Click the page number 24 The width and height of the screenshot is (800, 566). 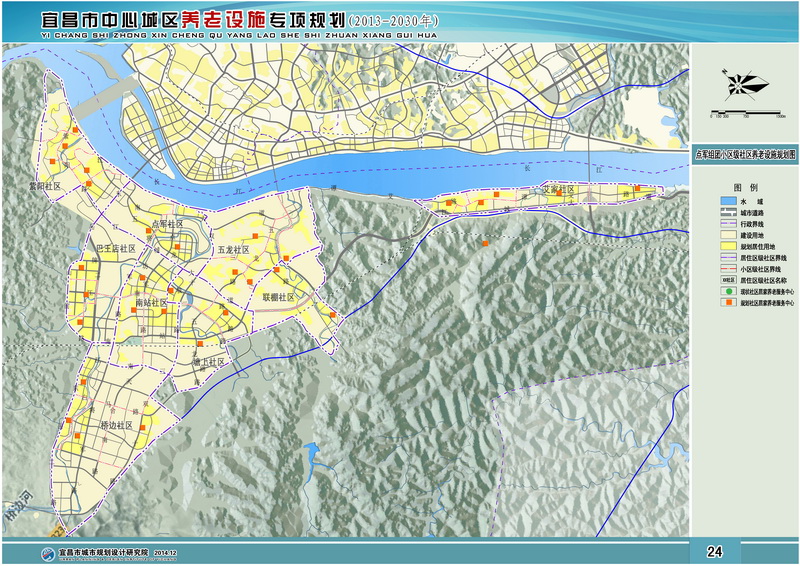[x=714, y=551]
